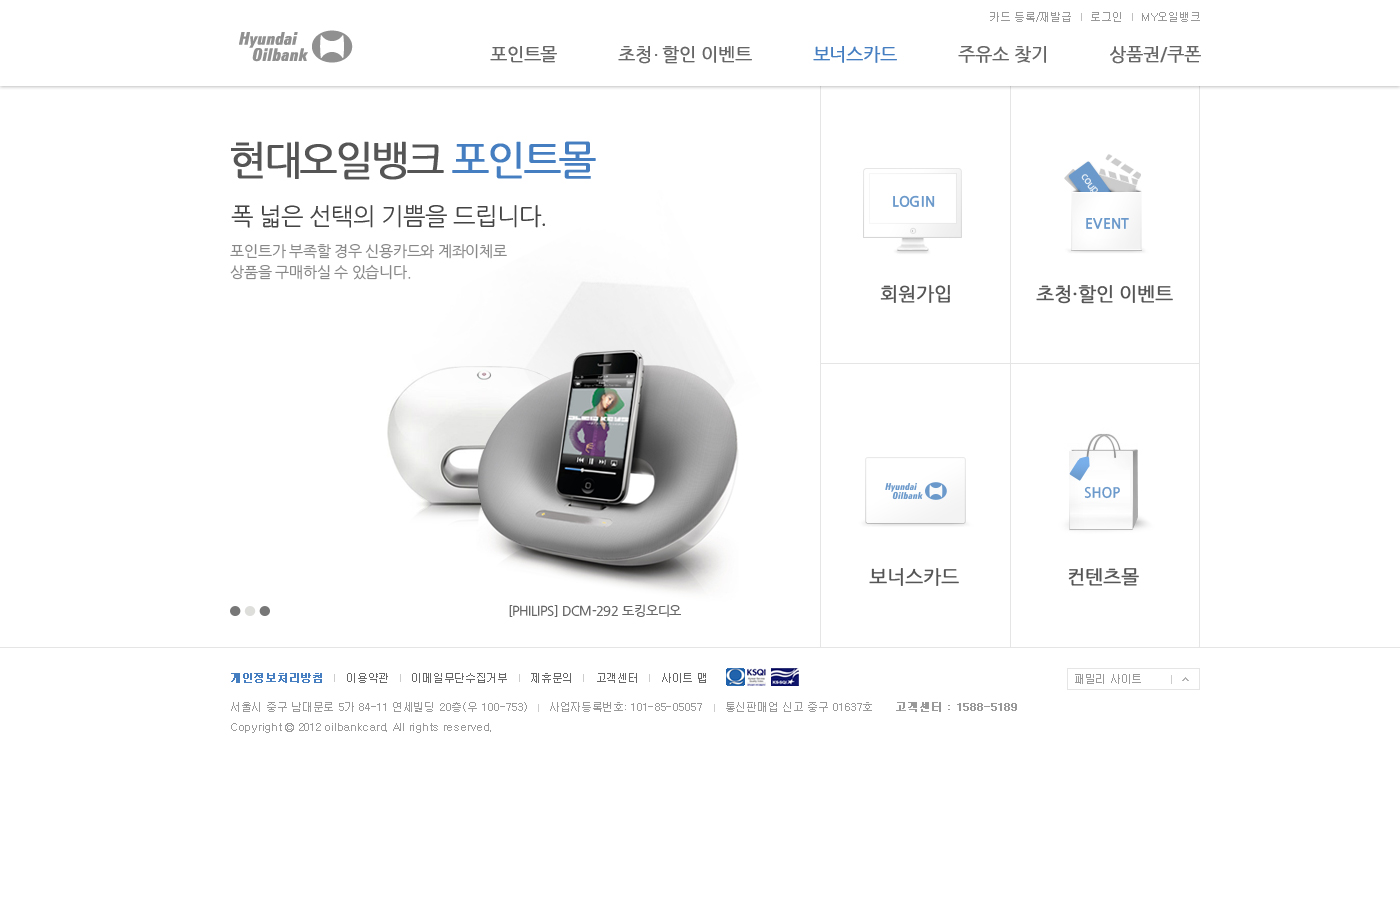Open the 포인트몰 menu
1400x900 pixels.
coord(523,54)
